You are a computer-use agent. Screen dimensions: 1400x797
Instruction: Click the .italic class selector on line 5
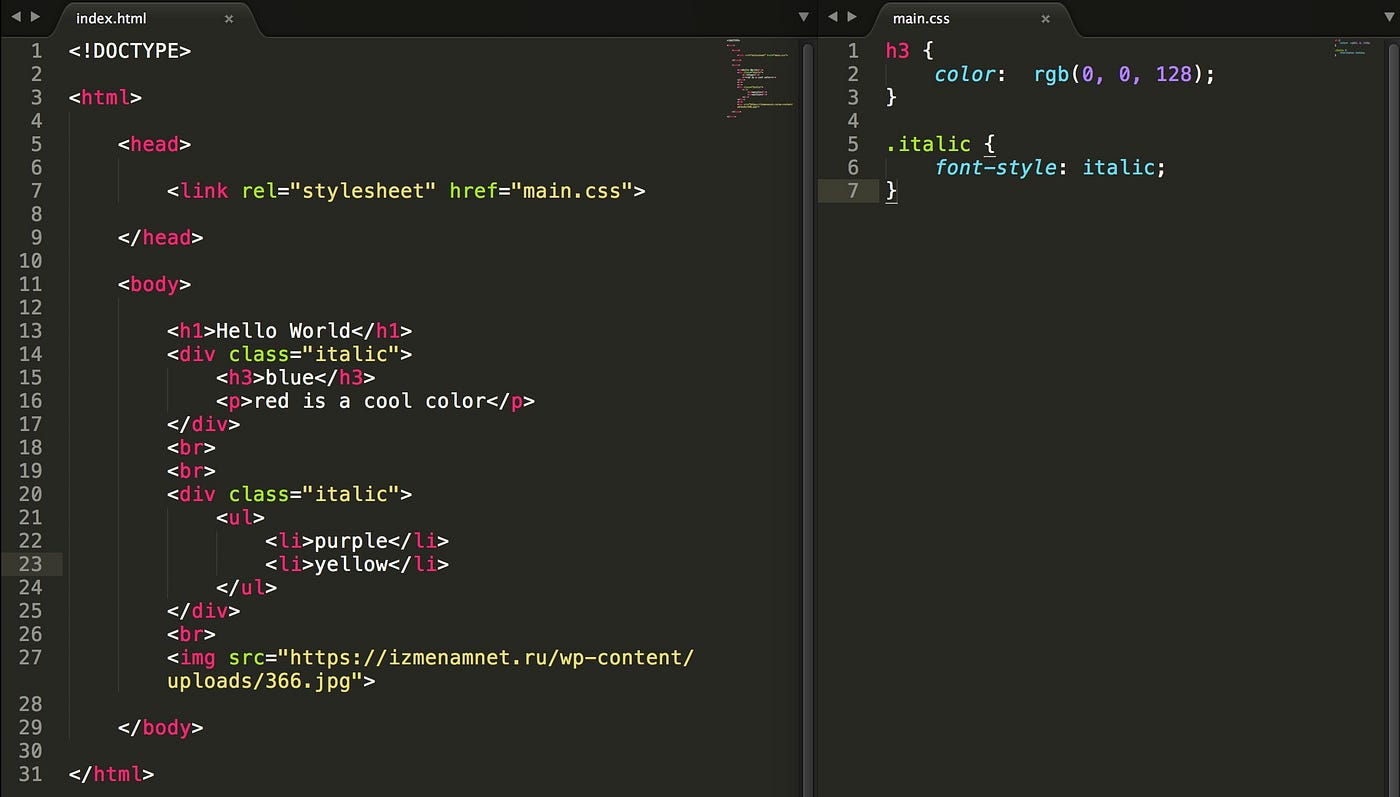[x=928, y=144]
